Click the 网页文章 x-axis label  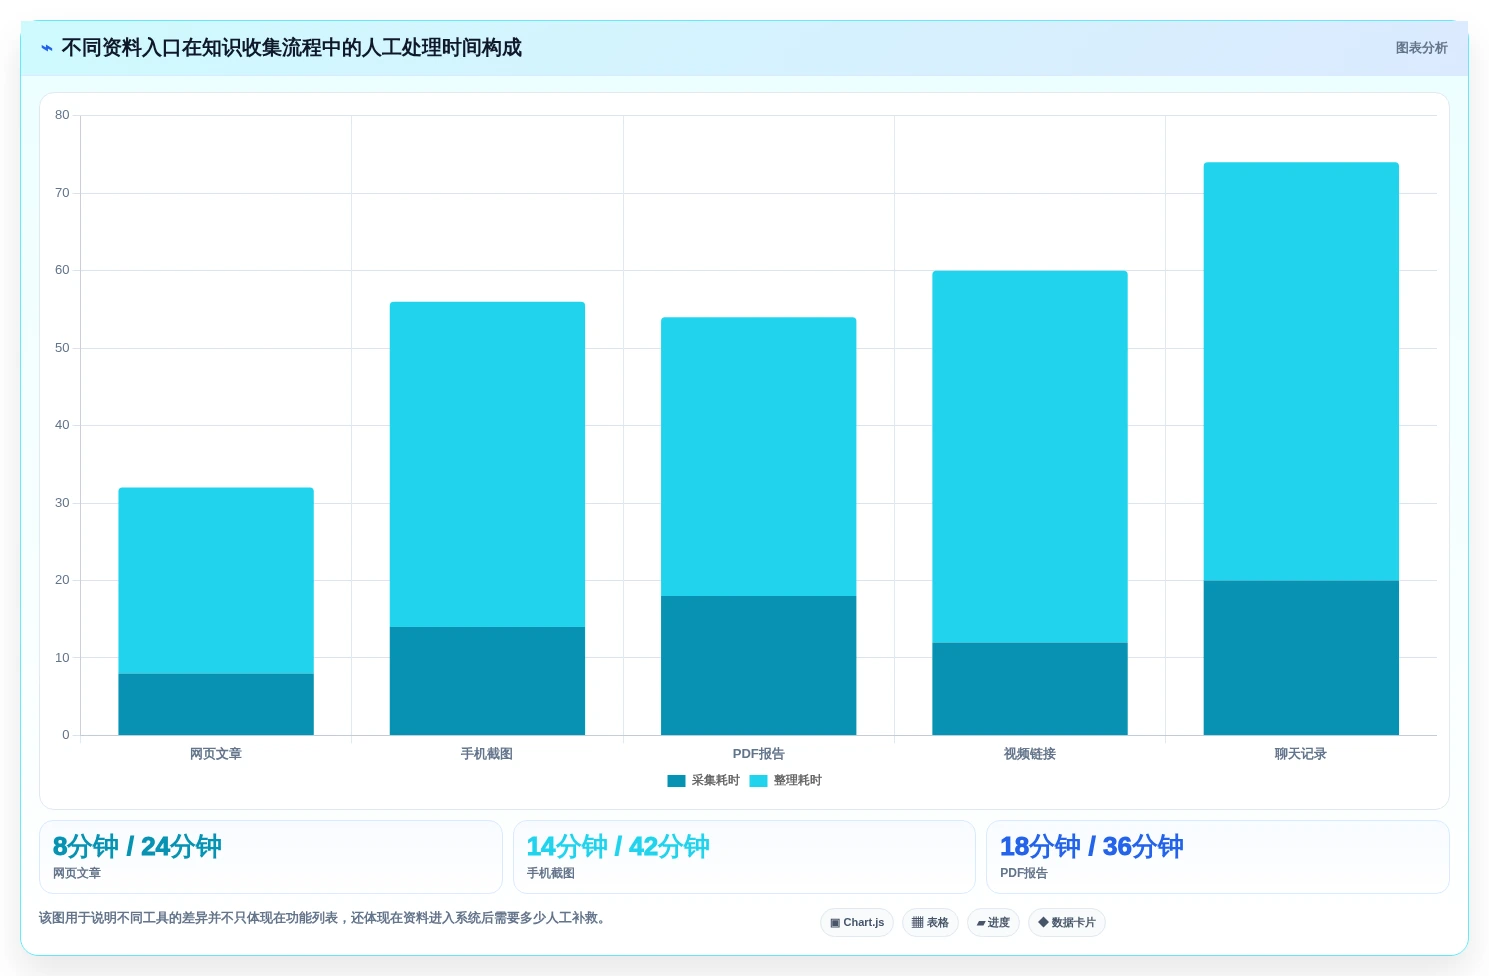pyautogui.click(x=216, y=754)
